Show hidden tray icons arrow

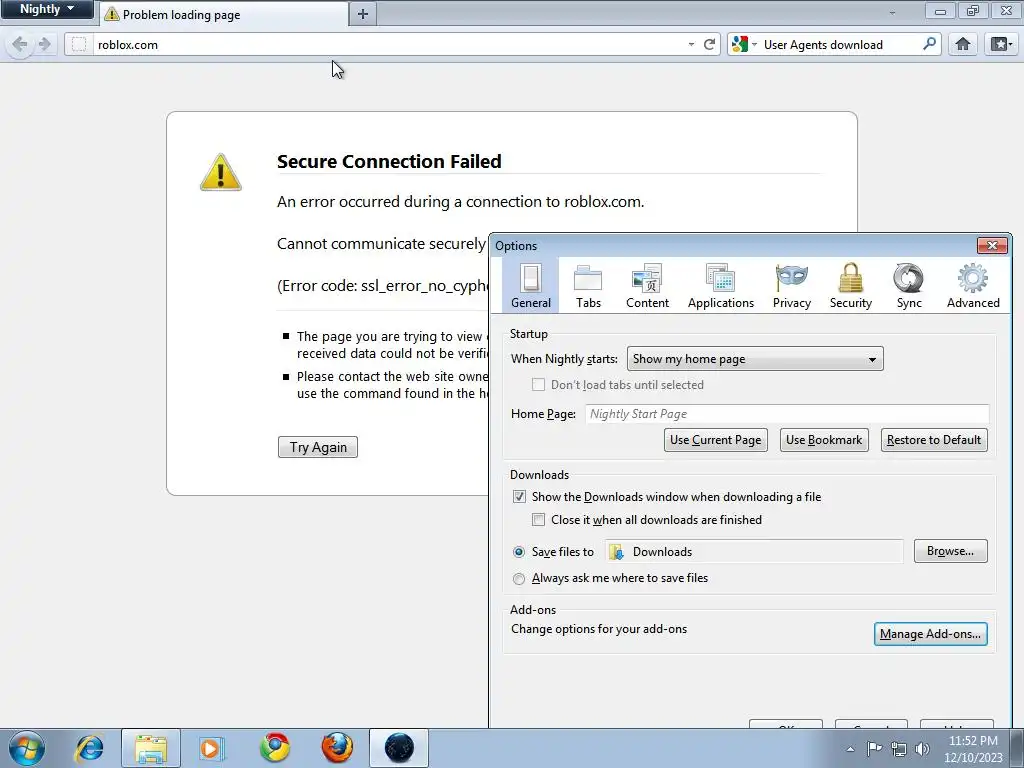(850, 749)
